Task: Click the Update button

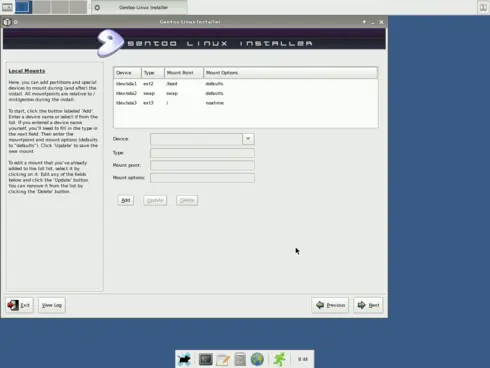Action: pyautogui.click(x=155, y=200)
